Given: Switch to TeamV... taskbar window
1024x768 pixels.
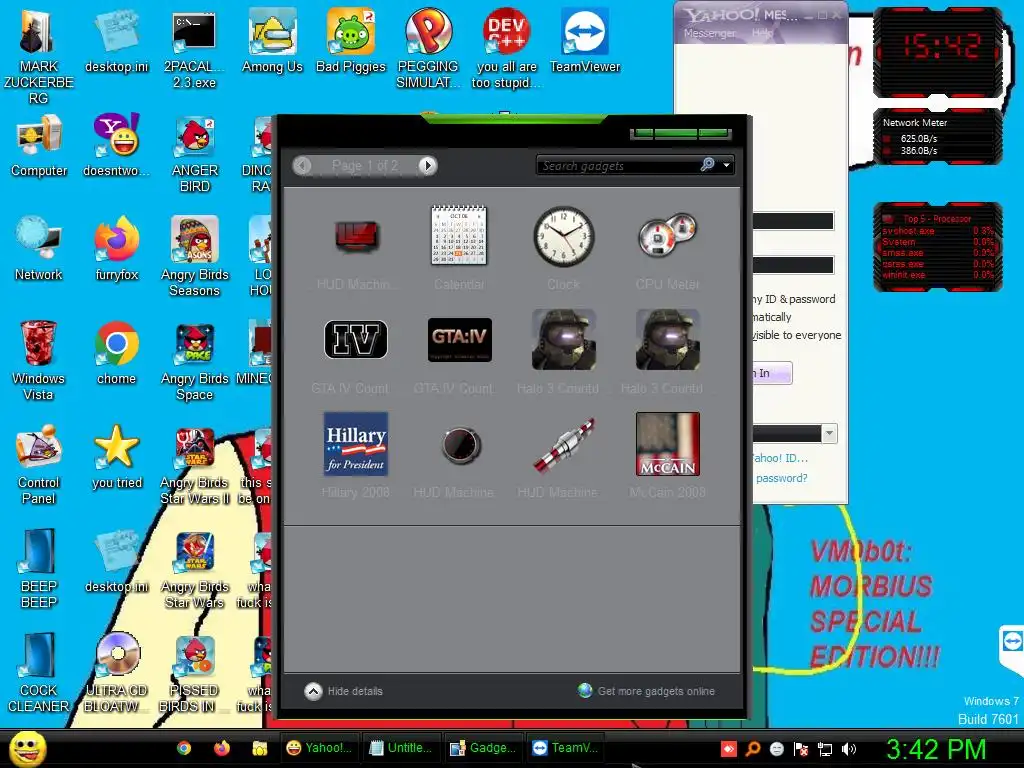Looking at the screenshot, I should click(565, 748).
